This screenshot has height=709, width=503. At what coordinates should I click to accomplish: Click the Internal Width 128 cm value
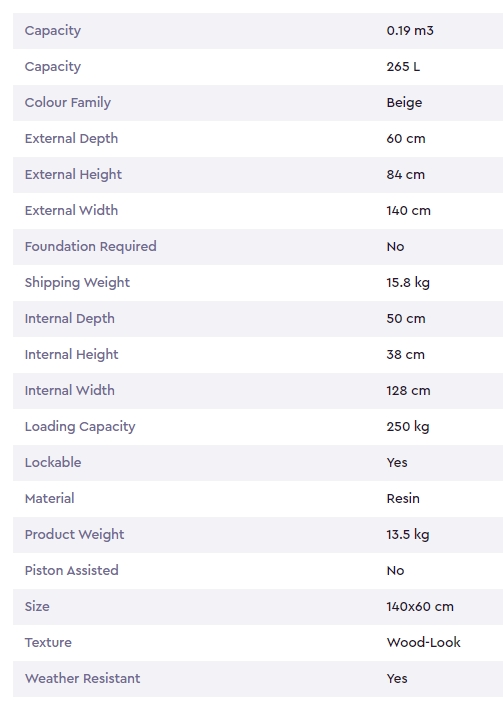click(408, 391)
